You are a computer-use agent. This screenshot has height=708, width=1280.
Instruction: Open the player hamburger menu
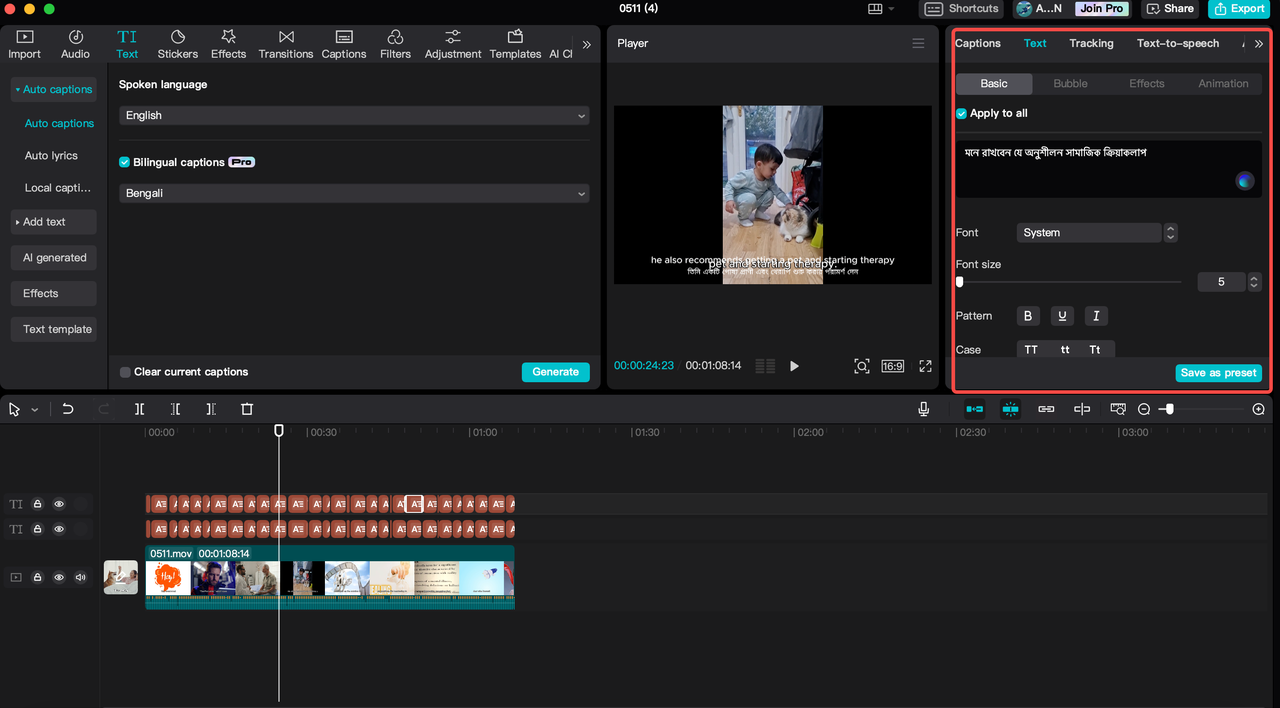tap(918, 43)
